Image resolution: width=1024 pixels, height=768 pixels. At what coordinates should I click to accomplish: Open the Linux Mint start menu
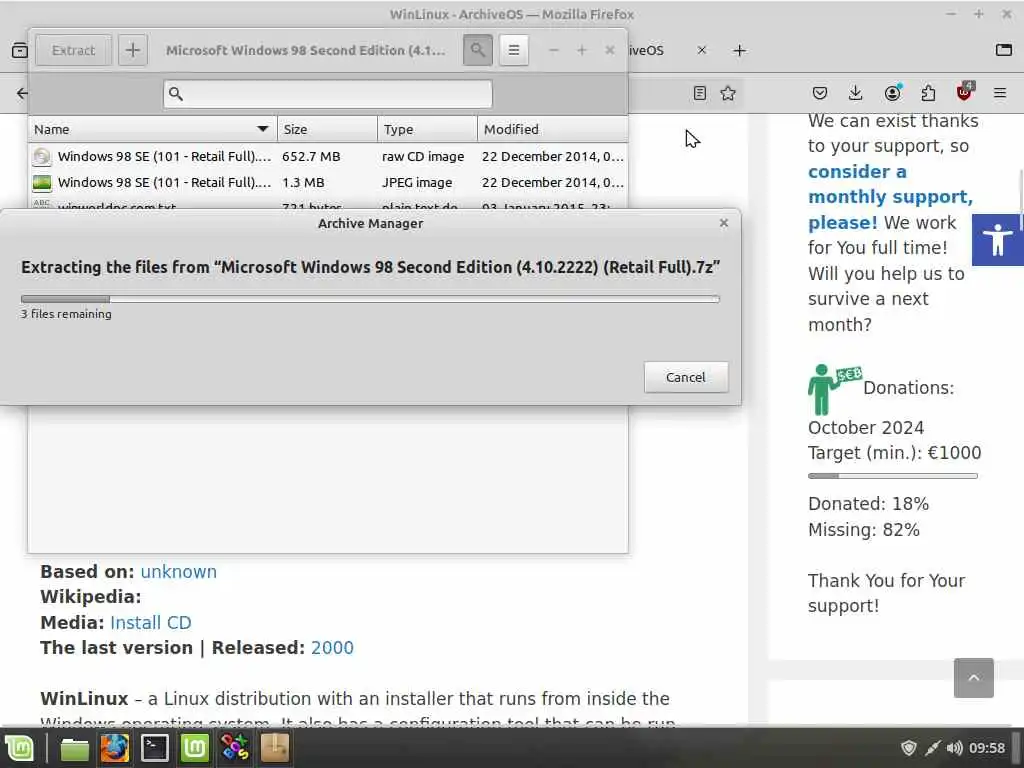20,748
